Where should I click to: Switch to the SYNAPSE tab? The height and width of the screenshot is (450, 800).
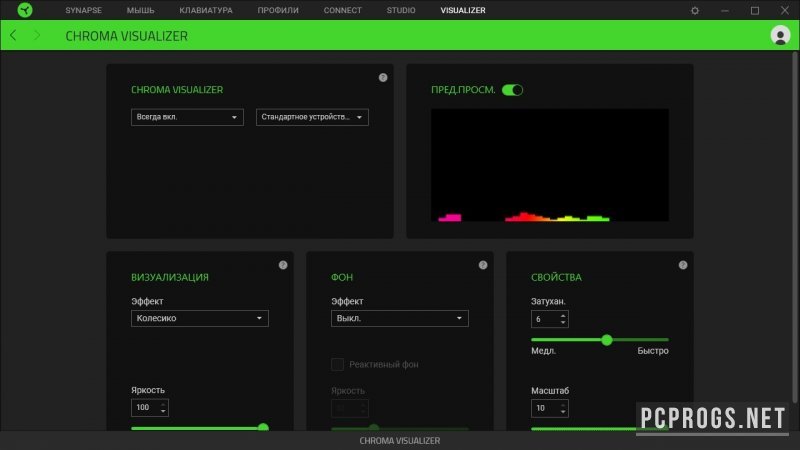click(84, 10)
